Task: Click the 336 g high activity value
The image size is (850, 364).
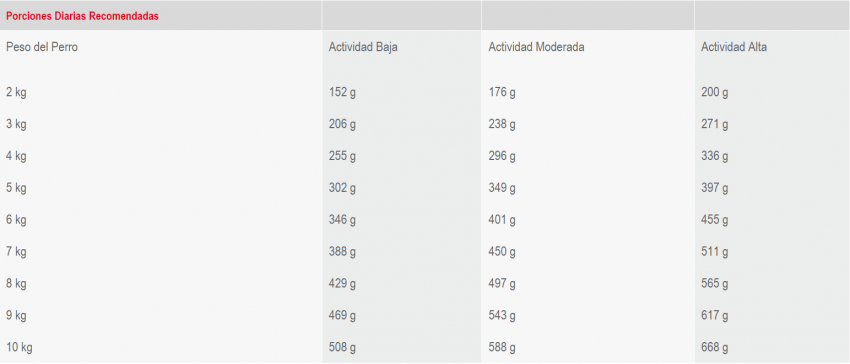Action: 714,156
